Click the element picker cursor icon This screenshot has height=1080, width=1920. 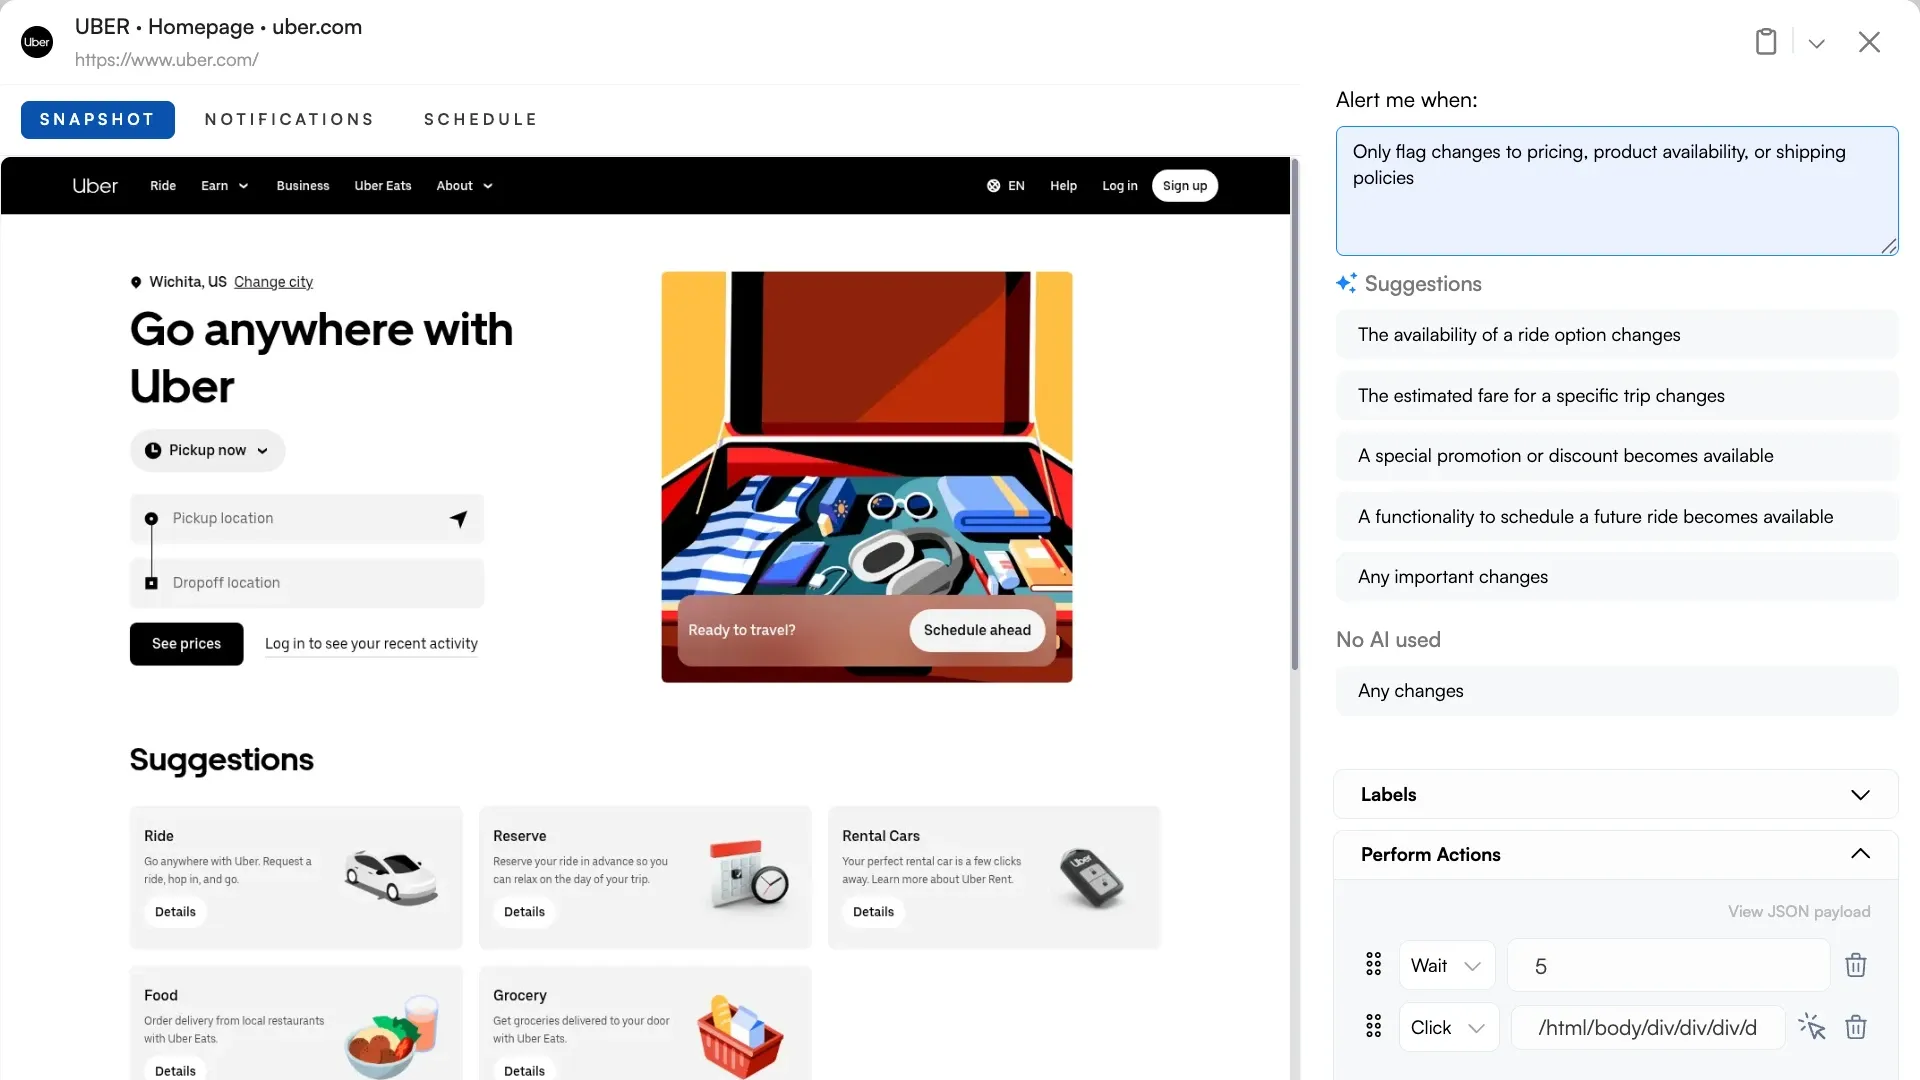click(x=1811, y=1027)
